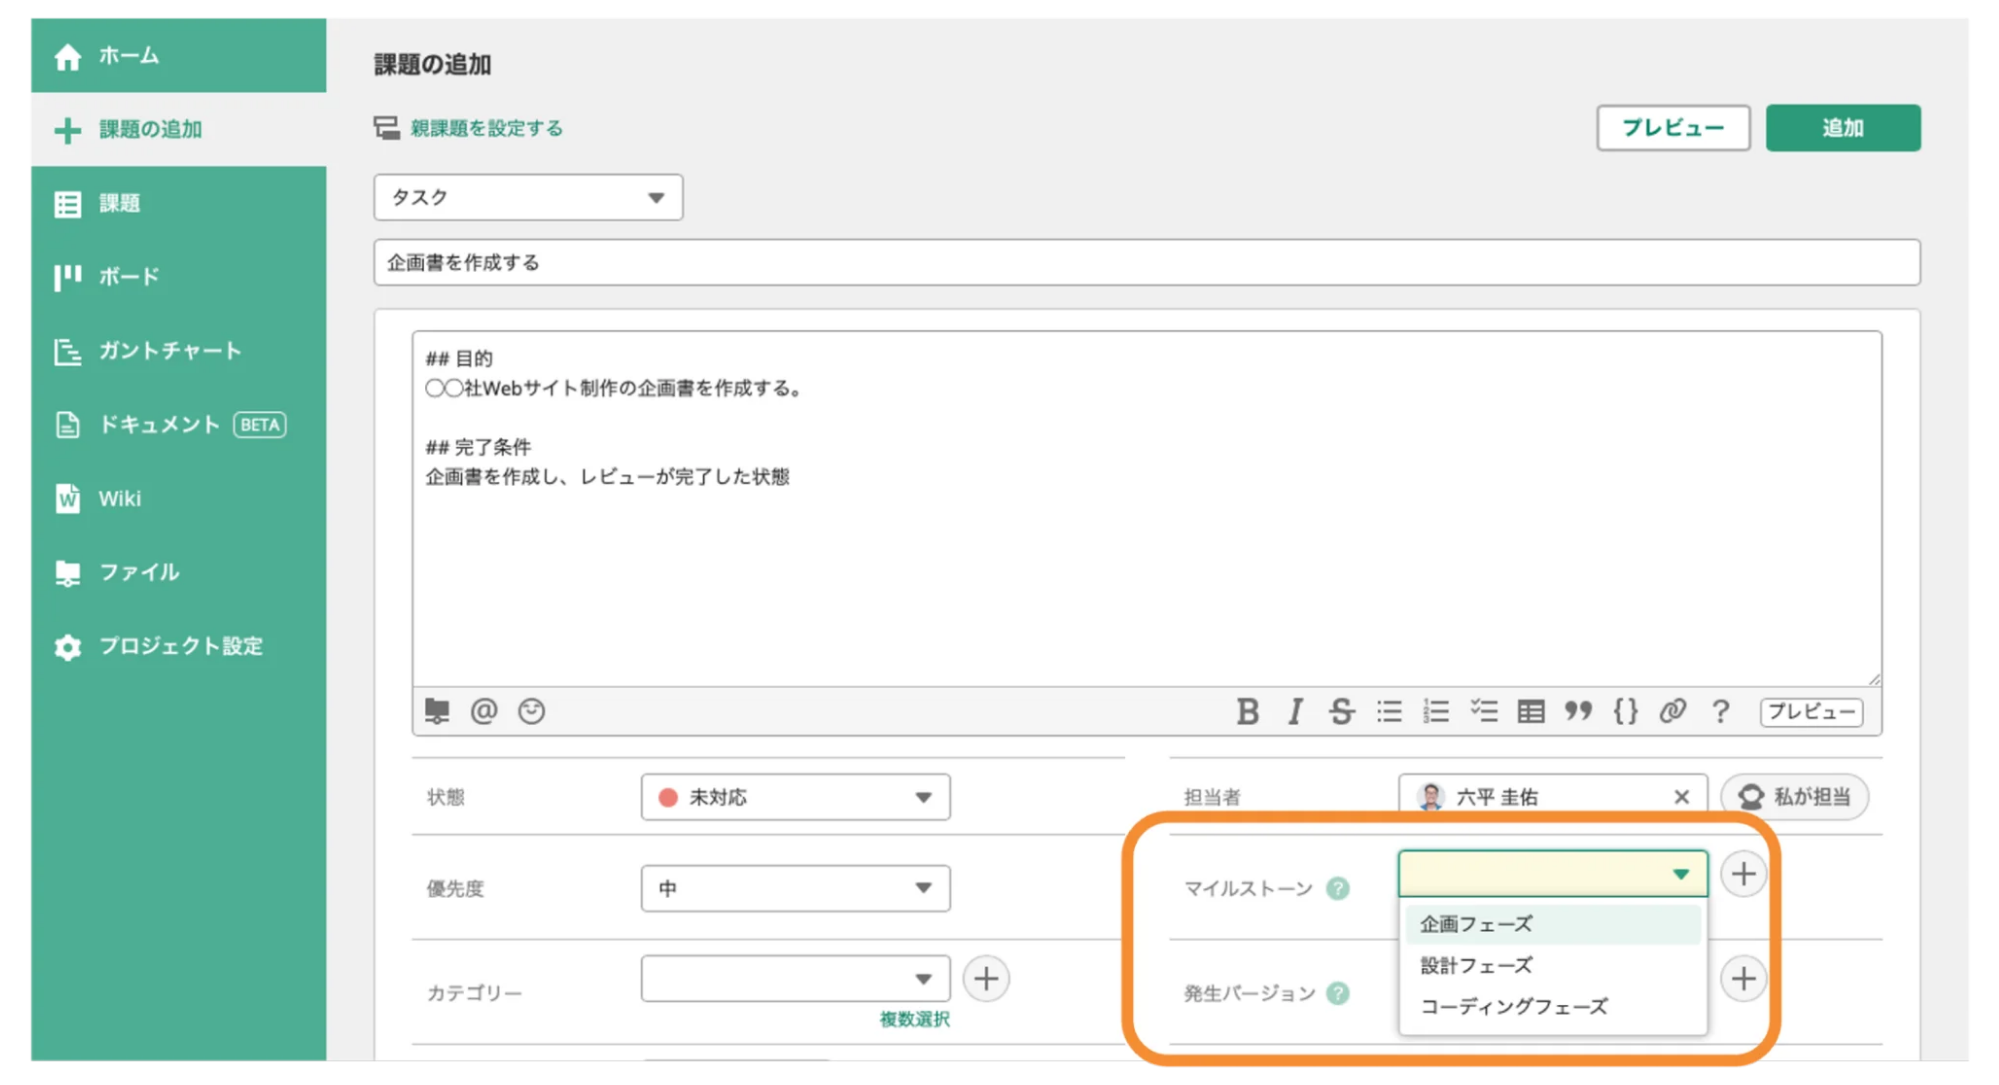Click the editor toolbar プレビュー button
Viewport: 1999px width, 1085px height.
1811,712
